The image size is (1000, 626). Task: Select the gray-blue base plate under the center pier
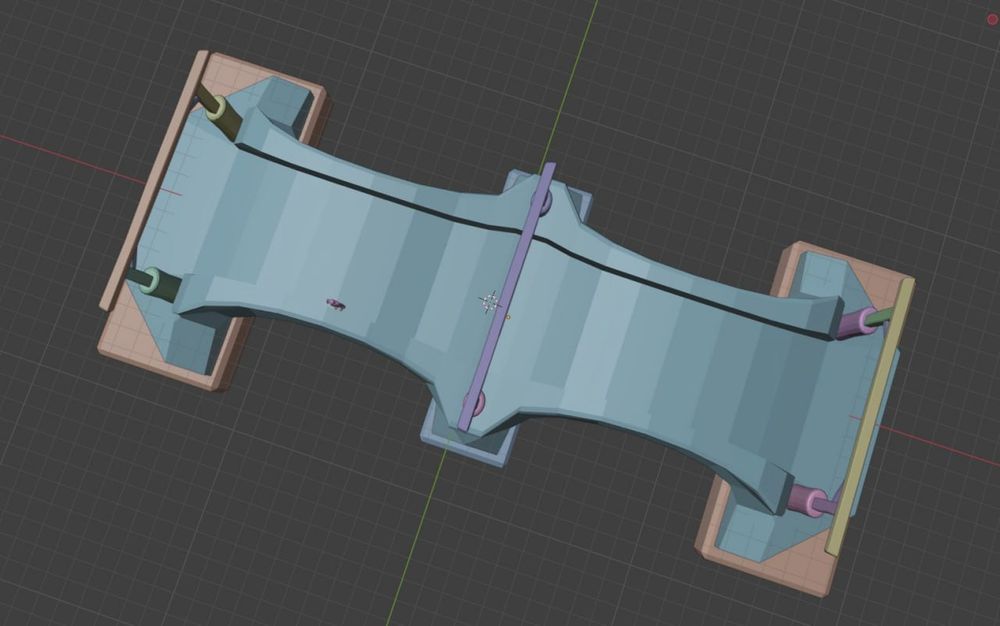469,444
